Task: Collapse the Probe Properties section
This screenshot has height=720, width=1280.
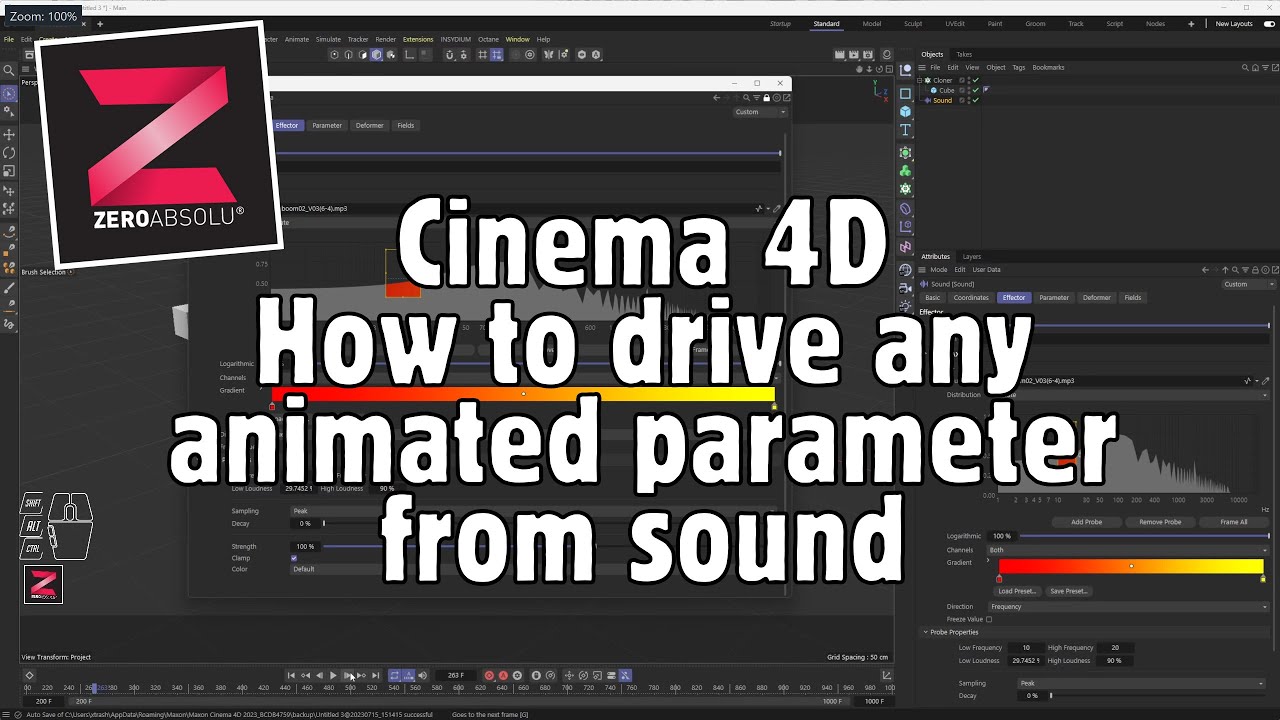Action: coord(925,633)
